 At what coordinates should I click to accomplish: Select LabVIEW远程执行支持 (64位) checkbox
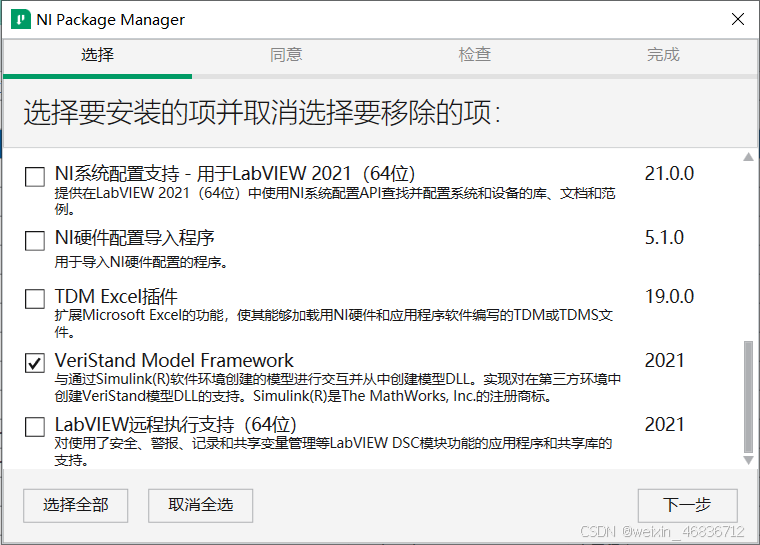tap(35, 427)
